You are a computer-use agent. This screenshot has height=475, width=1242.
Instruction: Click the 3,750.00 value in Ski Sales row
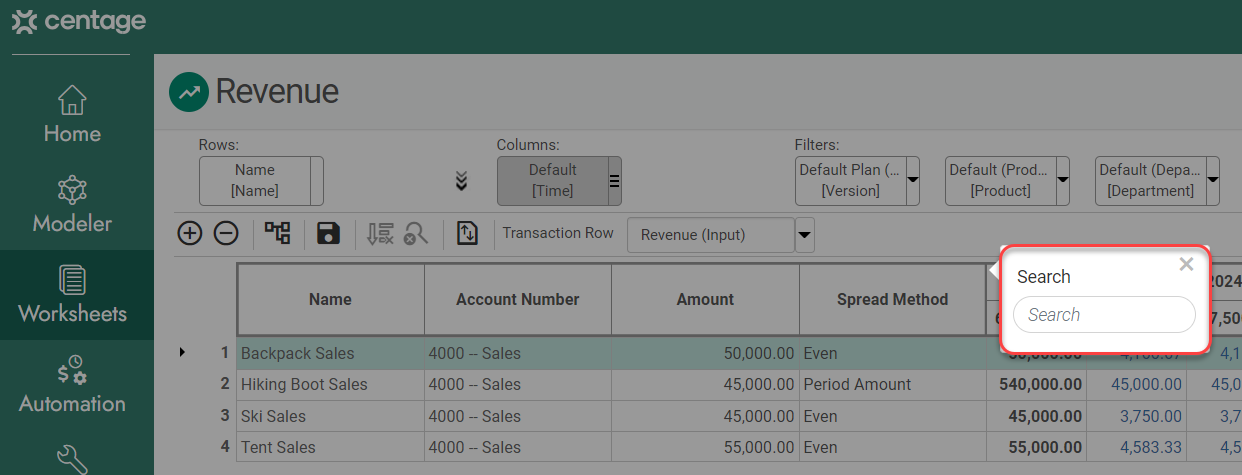[x=1137, y=416]
